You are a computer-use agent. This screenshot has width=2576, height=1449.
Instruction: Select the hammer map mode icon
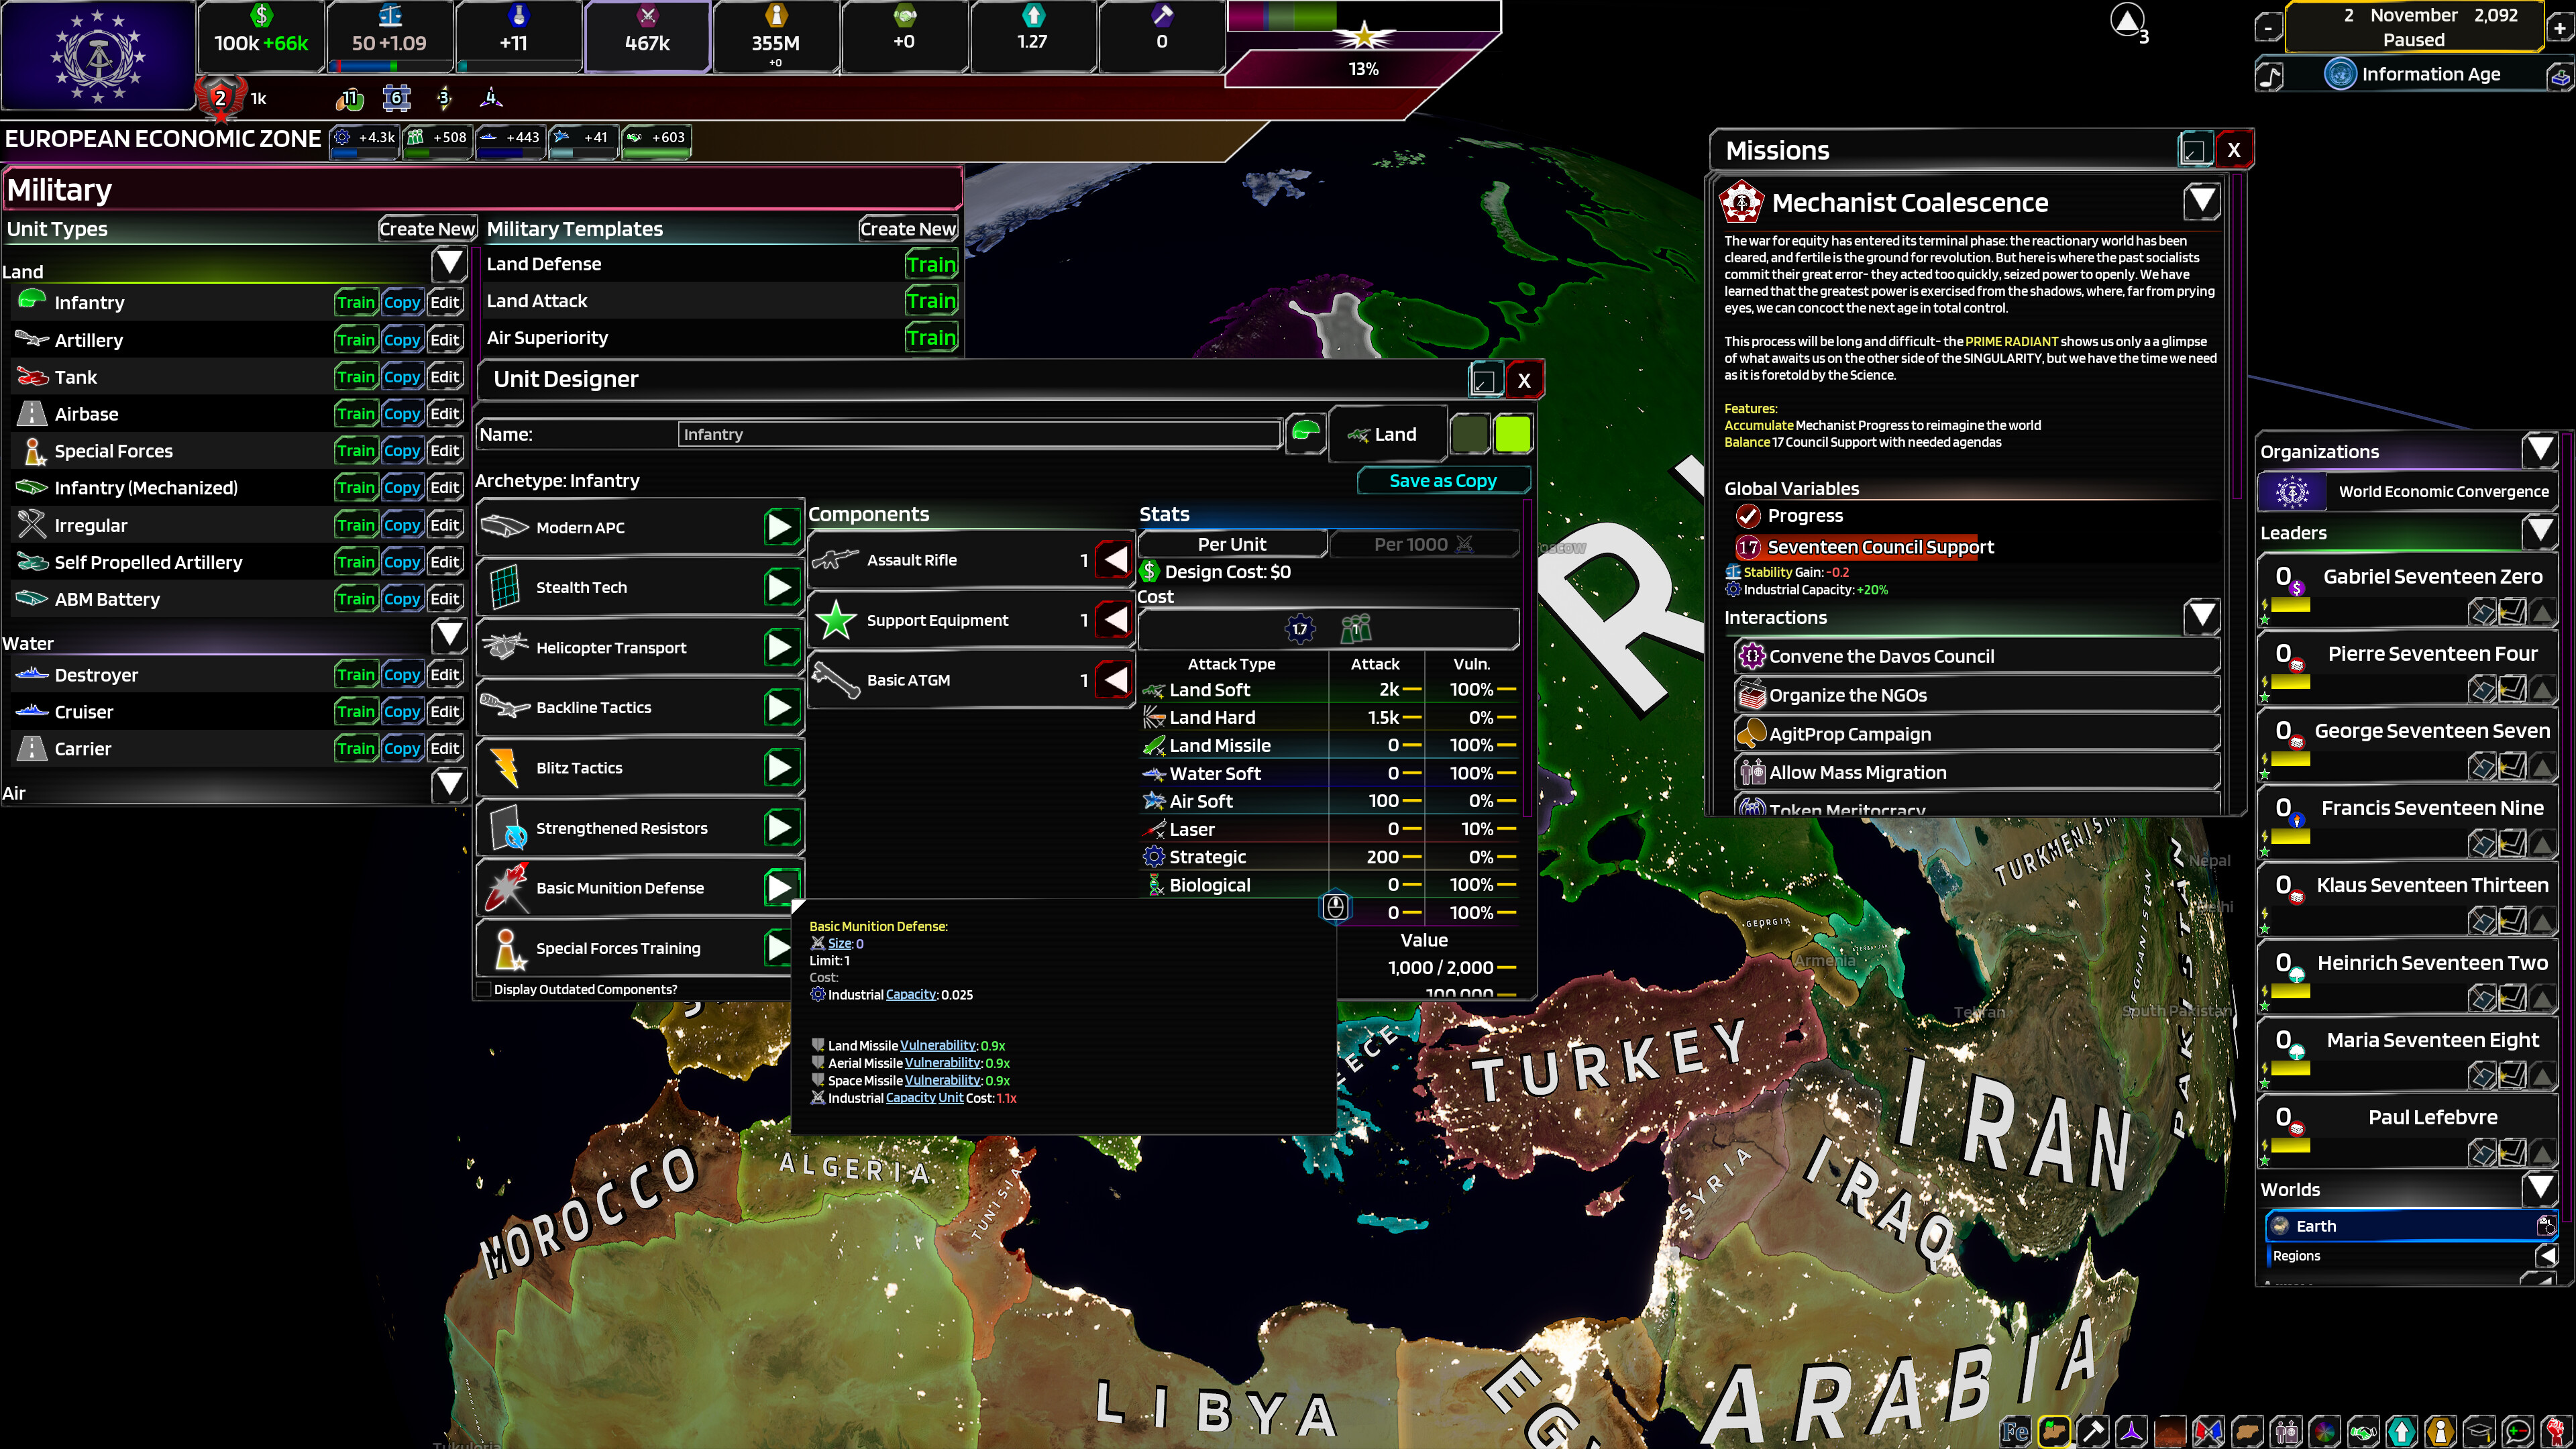point(2093,1432)
